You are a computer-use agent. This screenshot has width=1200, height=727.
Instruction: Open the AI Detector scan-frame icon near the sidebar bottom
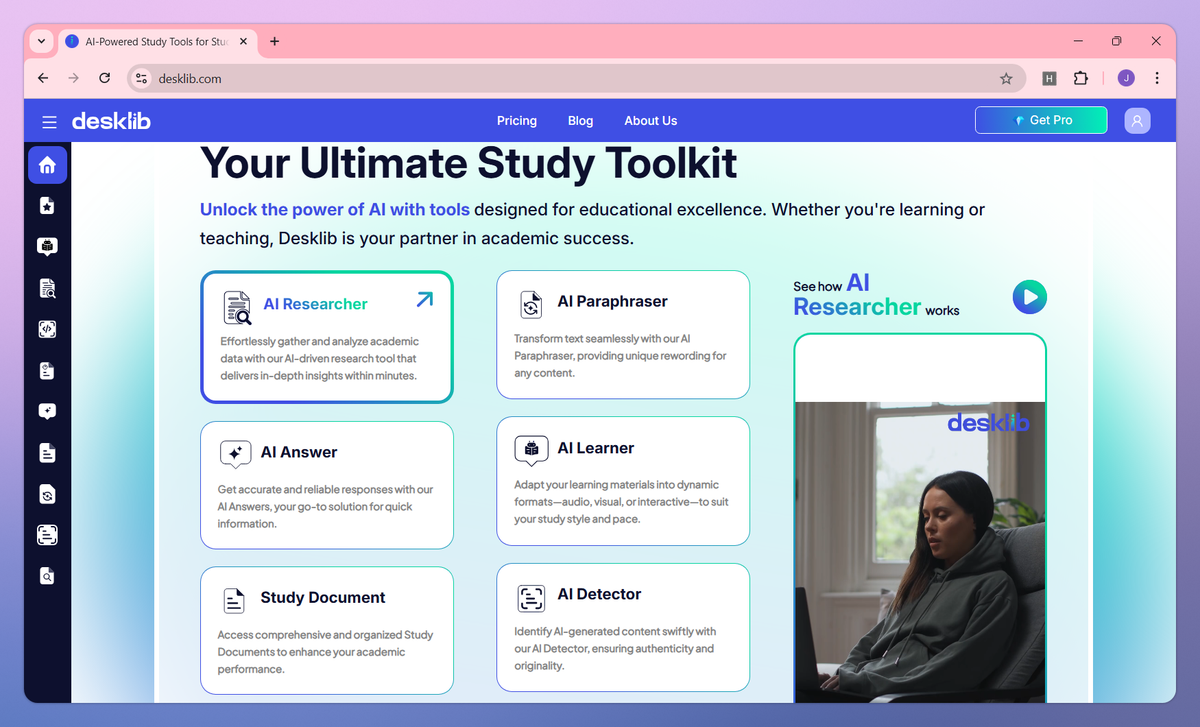pos(47,534)
